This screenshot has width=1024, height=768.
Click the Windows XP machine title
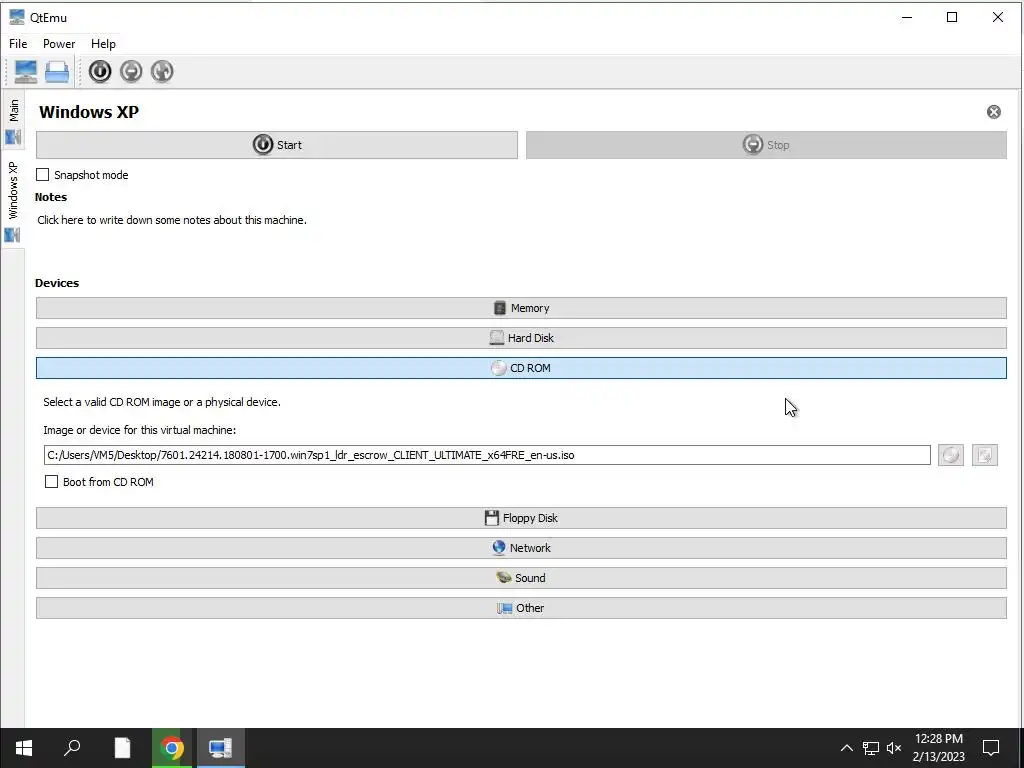pyautogui.click(x=89, y=112)
